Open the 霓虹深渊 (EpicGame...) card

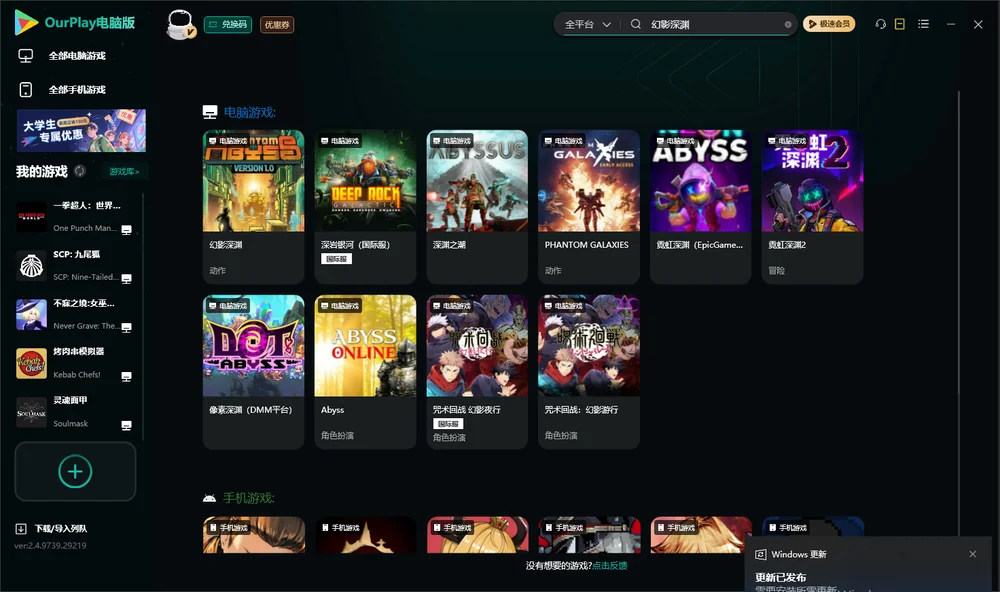coord(700,207)
